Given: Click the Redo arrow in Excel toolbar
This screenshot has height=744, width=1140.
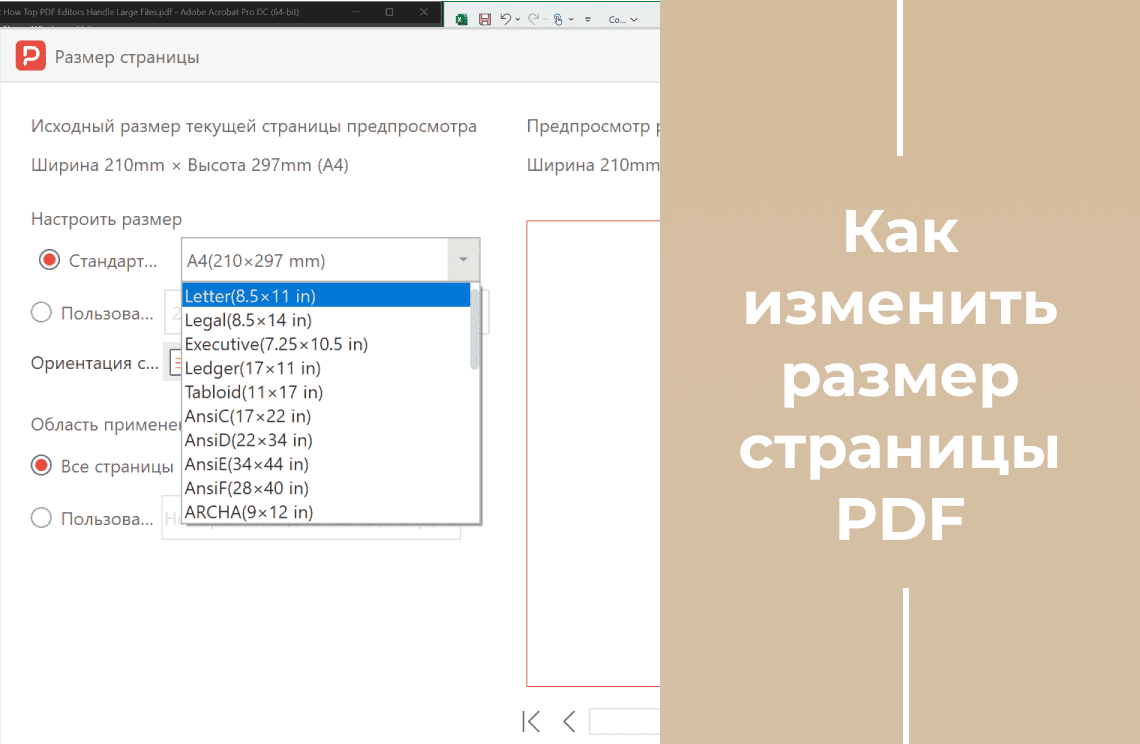Looking at the screenshot, I should (532, 19).
